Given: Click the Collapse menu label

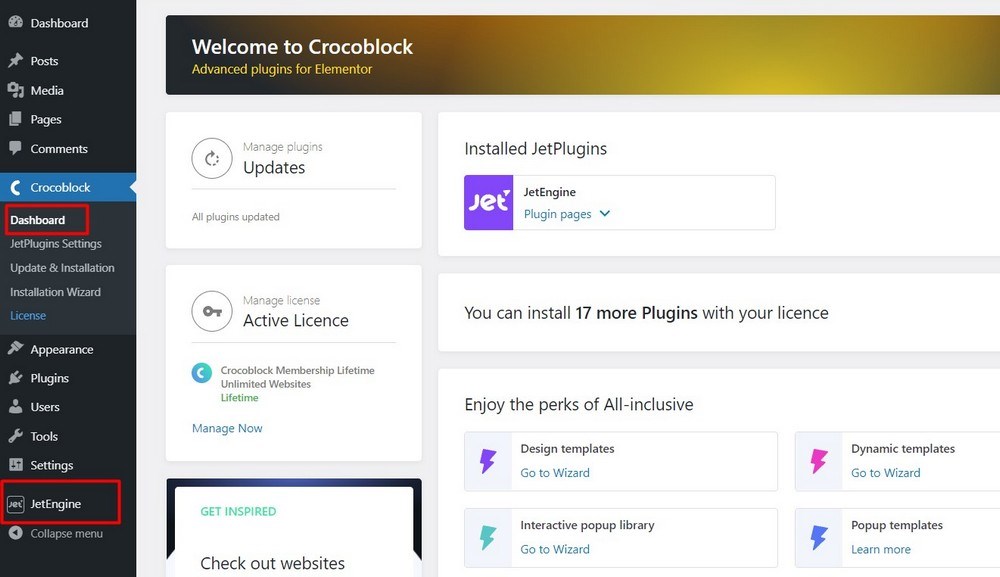Looking at the screenshot, I should (66, 534).
